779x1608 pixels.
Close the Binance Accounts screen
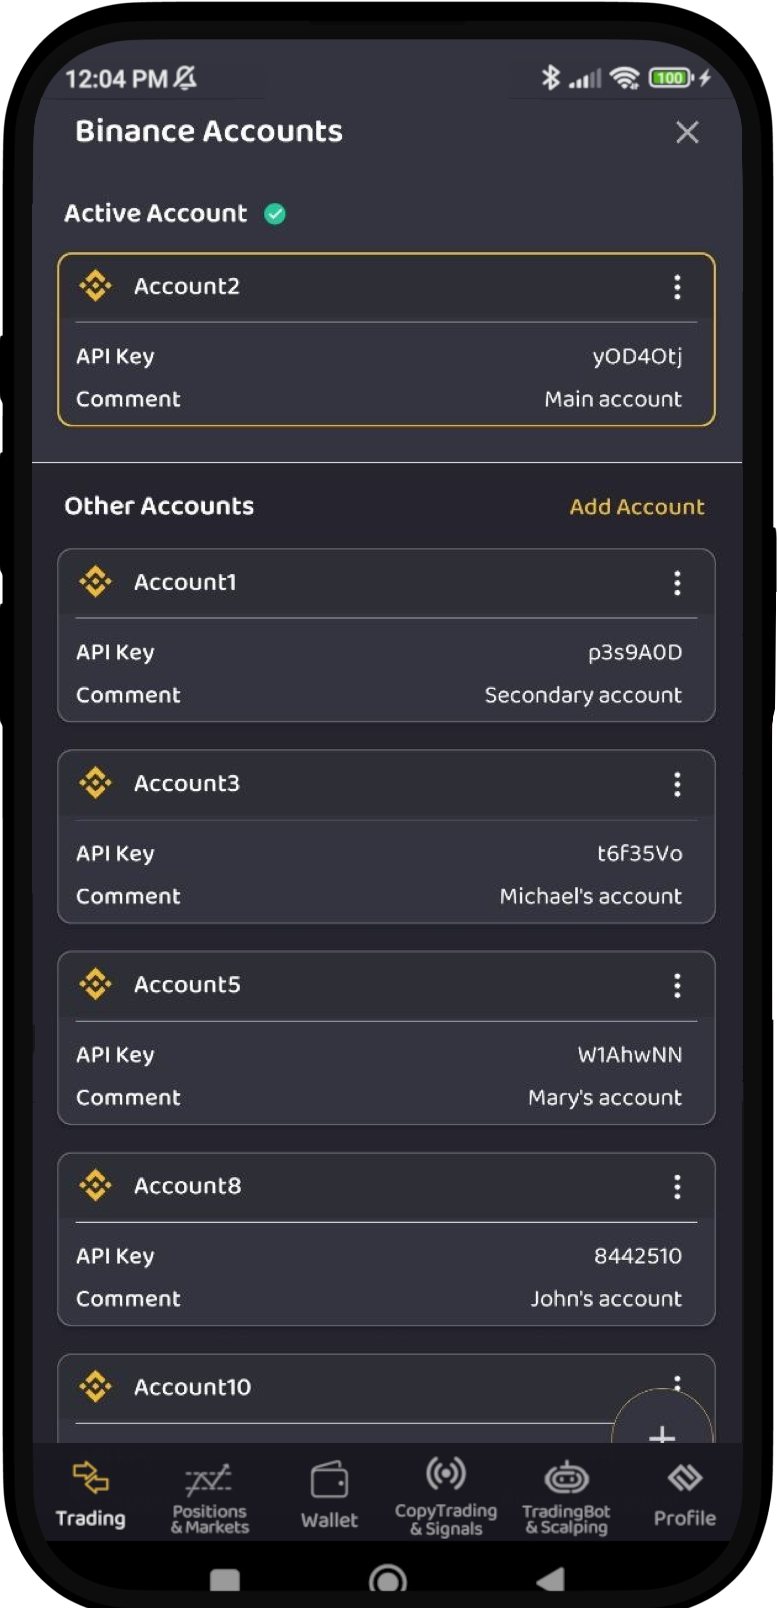point(687,132)
